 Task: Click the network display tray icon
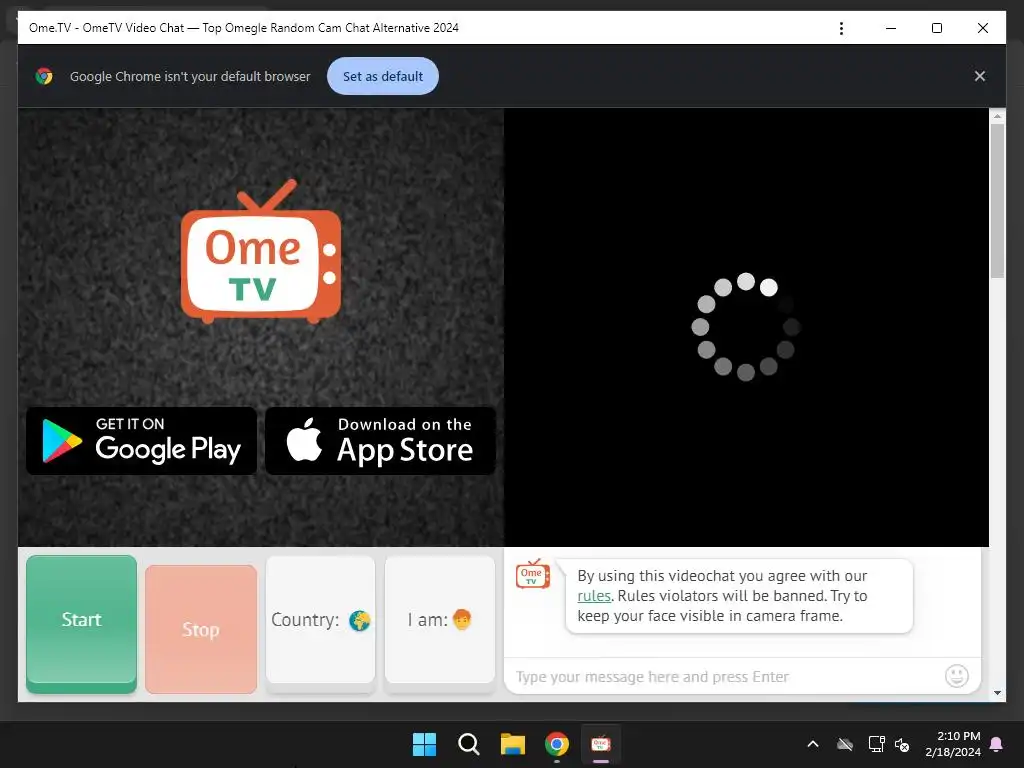876,744
